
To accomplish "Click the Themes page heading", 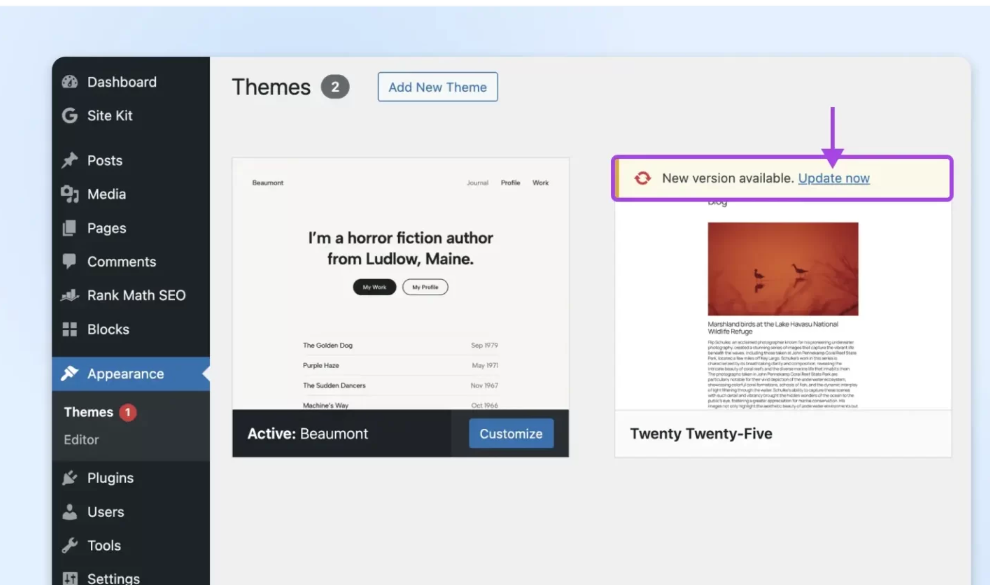I will point(271,87).
